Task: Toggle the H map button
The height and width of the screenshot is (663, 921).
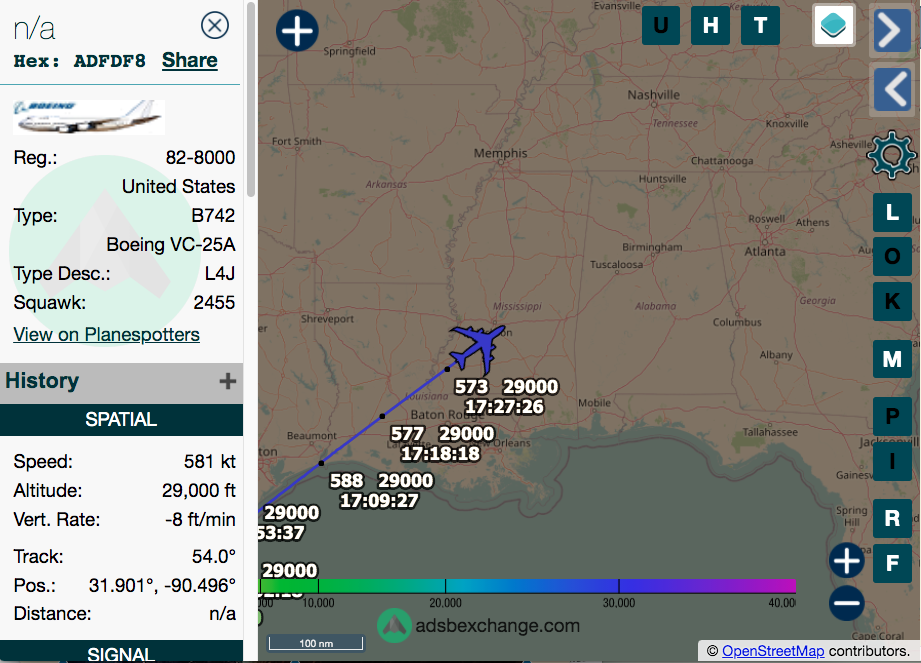Action: 711,25
